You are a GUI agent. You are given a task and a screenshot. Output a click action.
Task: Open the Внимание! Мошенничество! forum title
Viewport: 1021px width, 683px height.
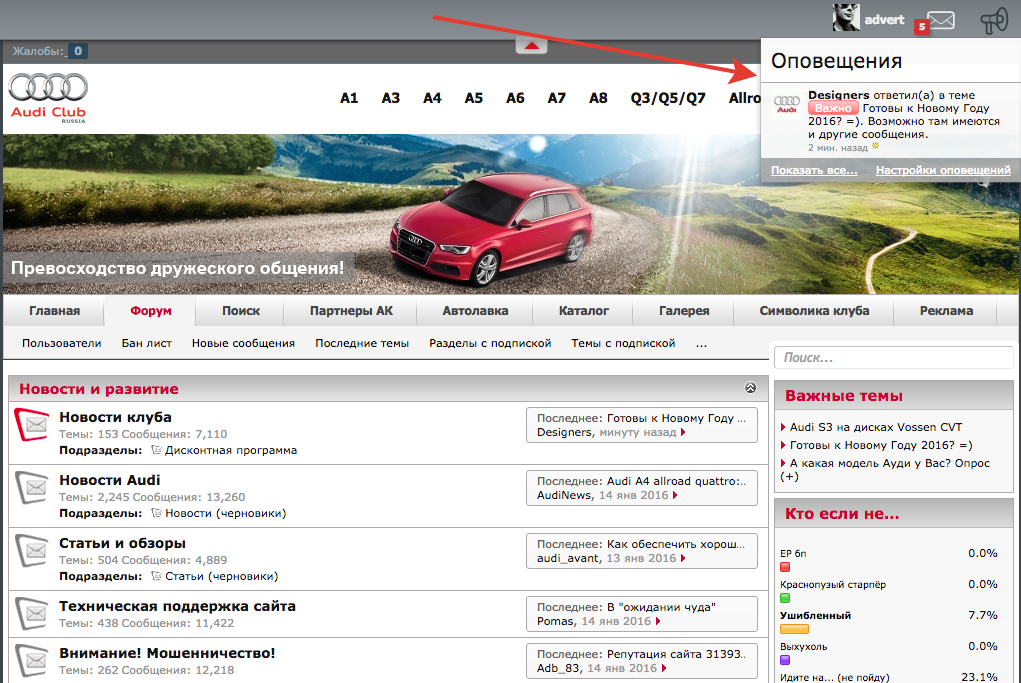(167, 654)
